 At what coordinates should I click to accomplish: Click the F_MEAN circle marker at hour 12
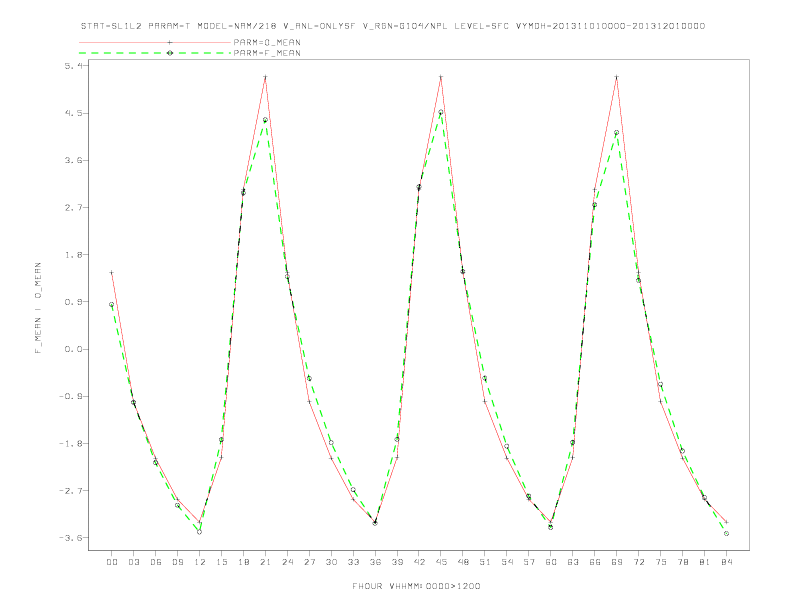pos(200,532)
